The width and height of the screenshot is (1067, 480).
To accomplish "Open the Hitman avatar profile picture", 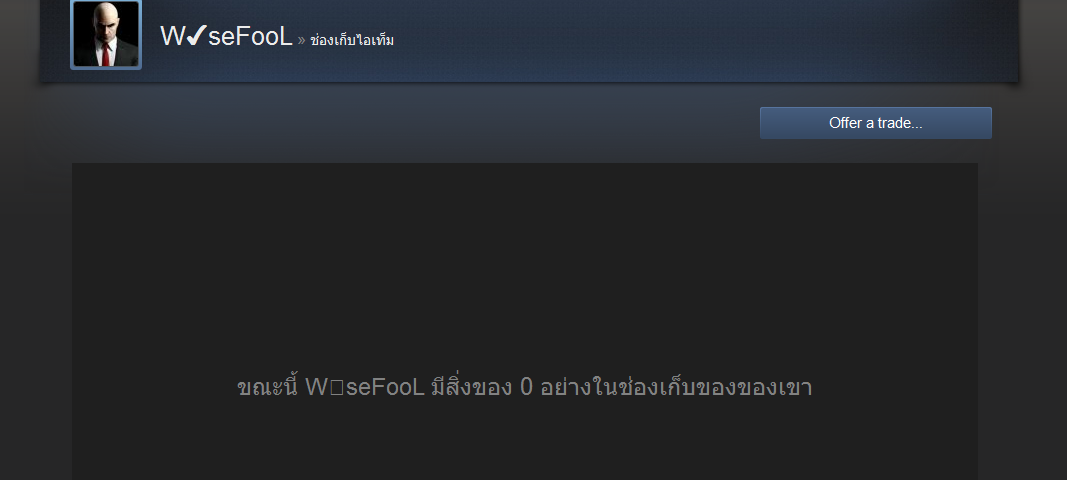I will (106, 35).
